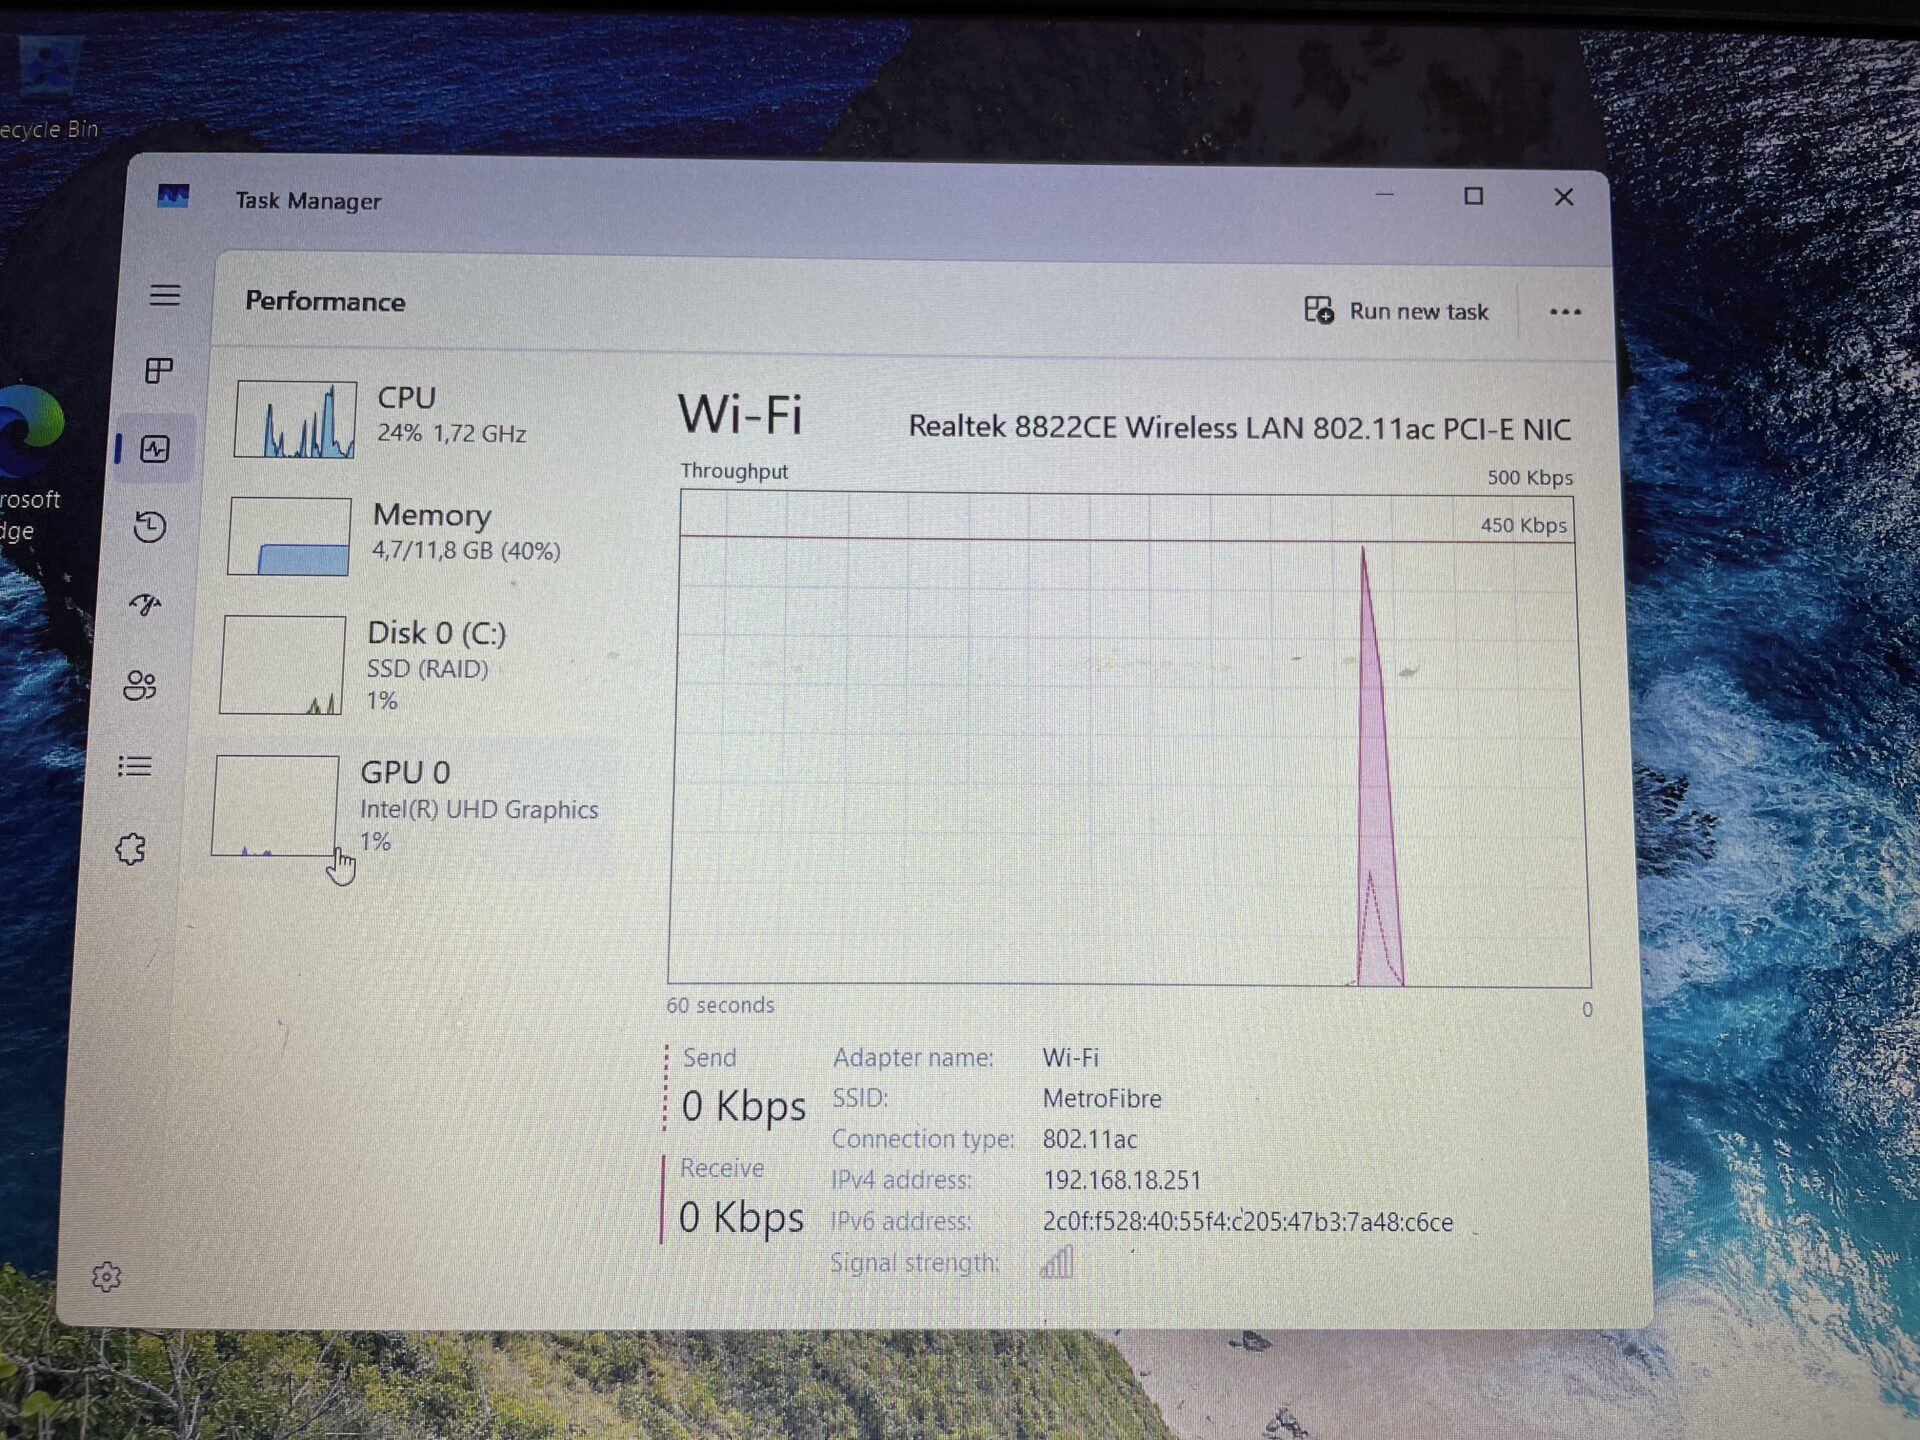Open the App history page icon

(150, 527)
